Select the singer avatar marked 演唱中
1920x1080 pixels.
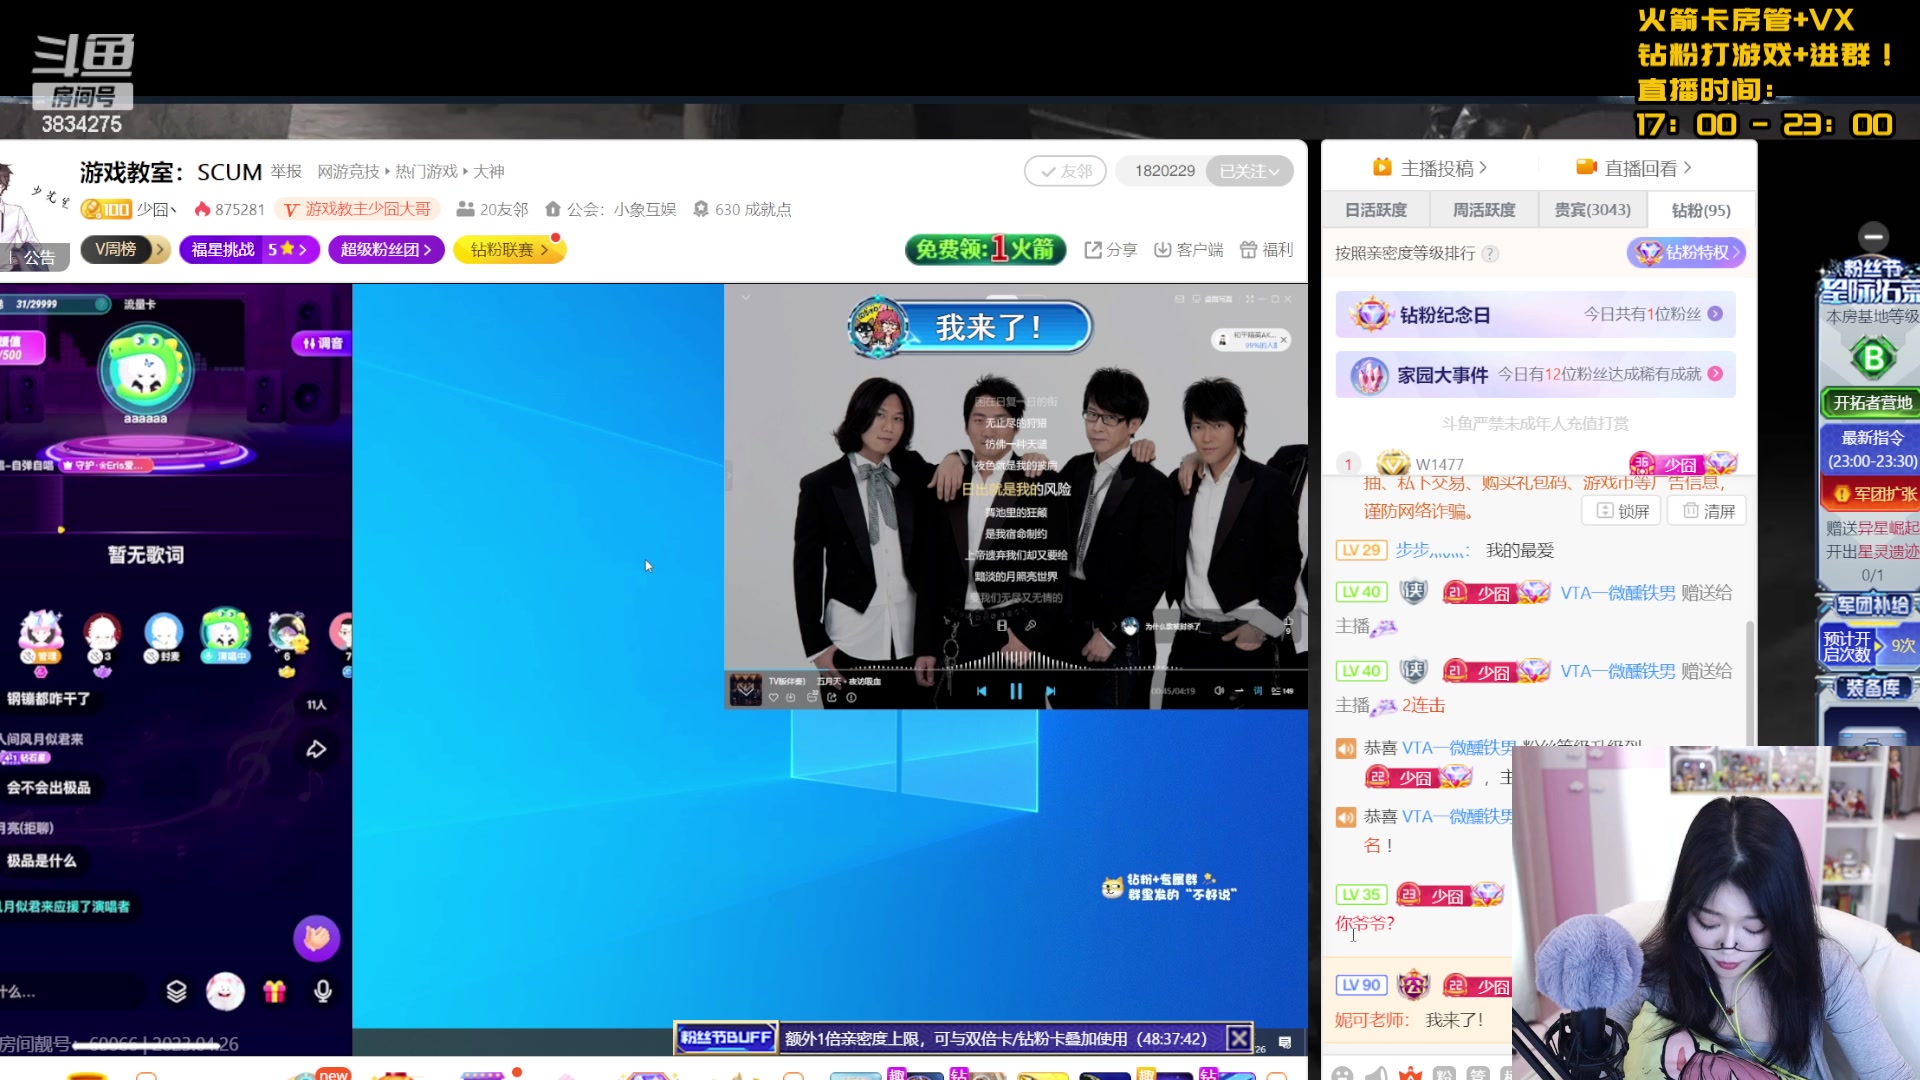point(225,634)
